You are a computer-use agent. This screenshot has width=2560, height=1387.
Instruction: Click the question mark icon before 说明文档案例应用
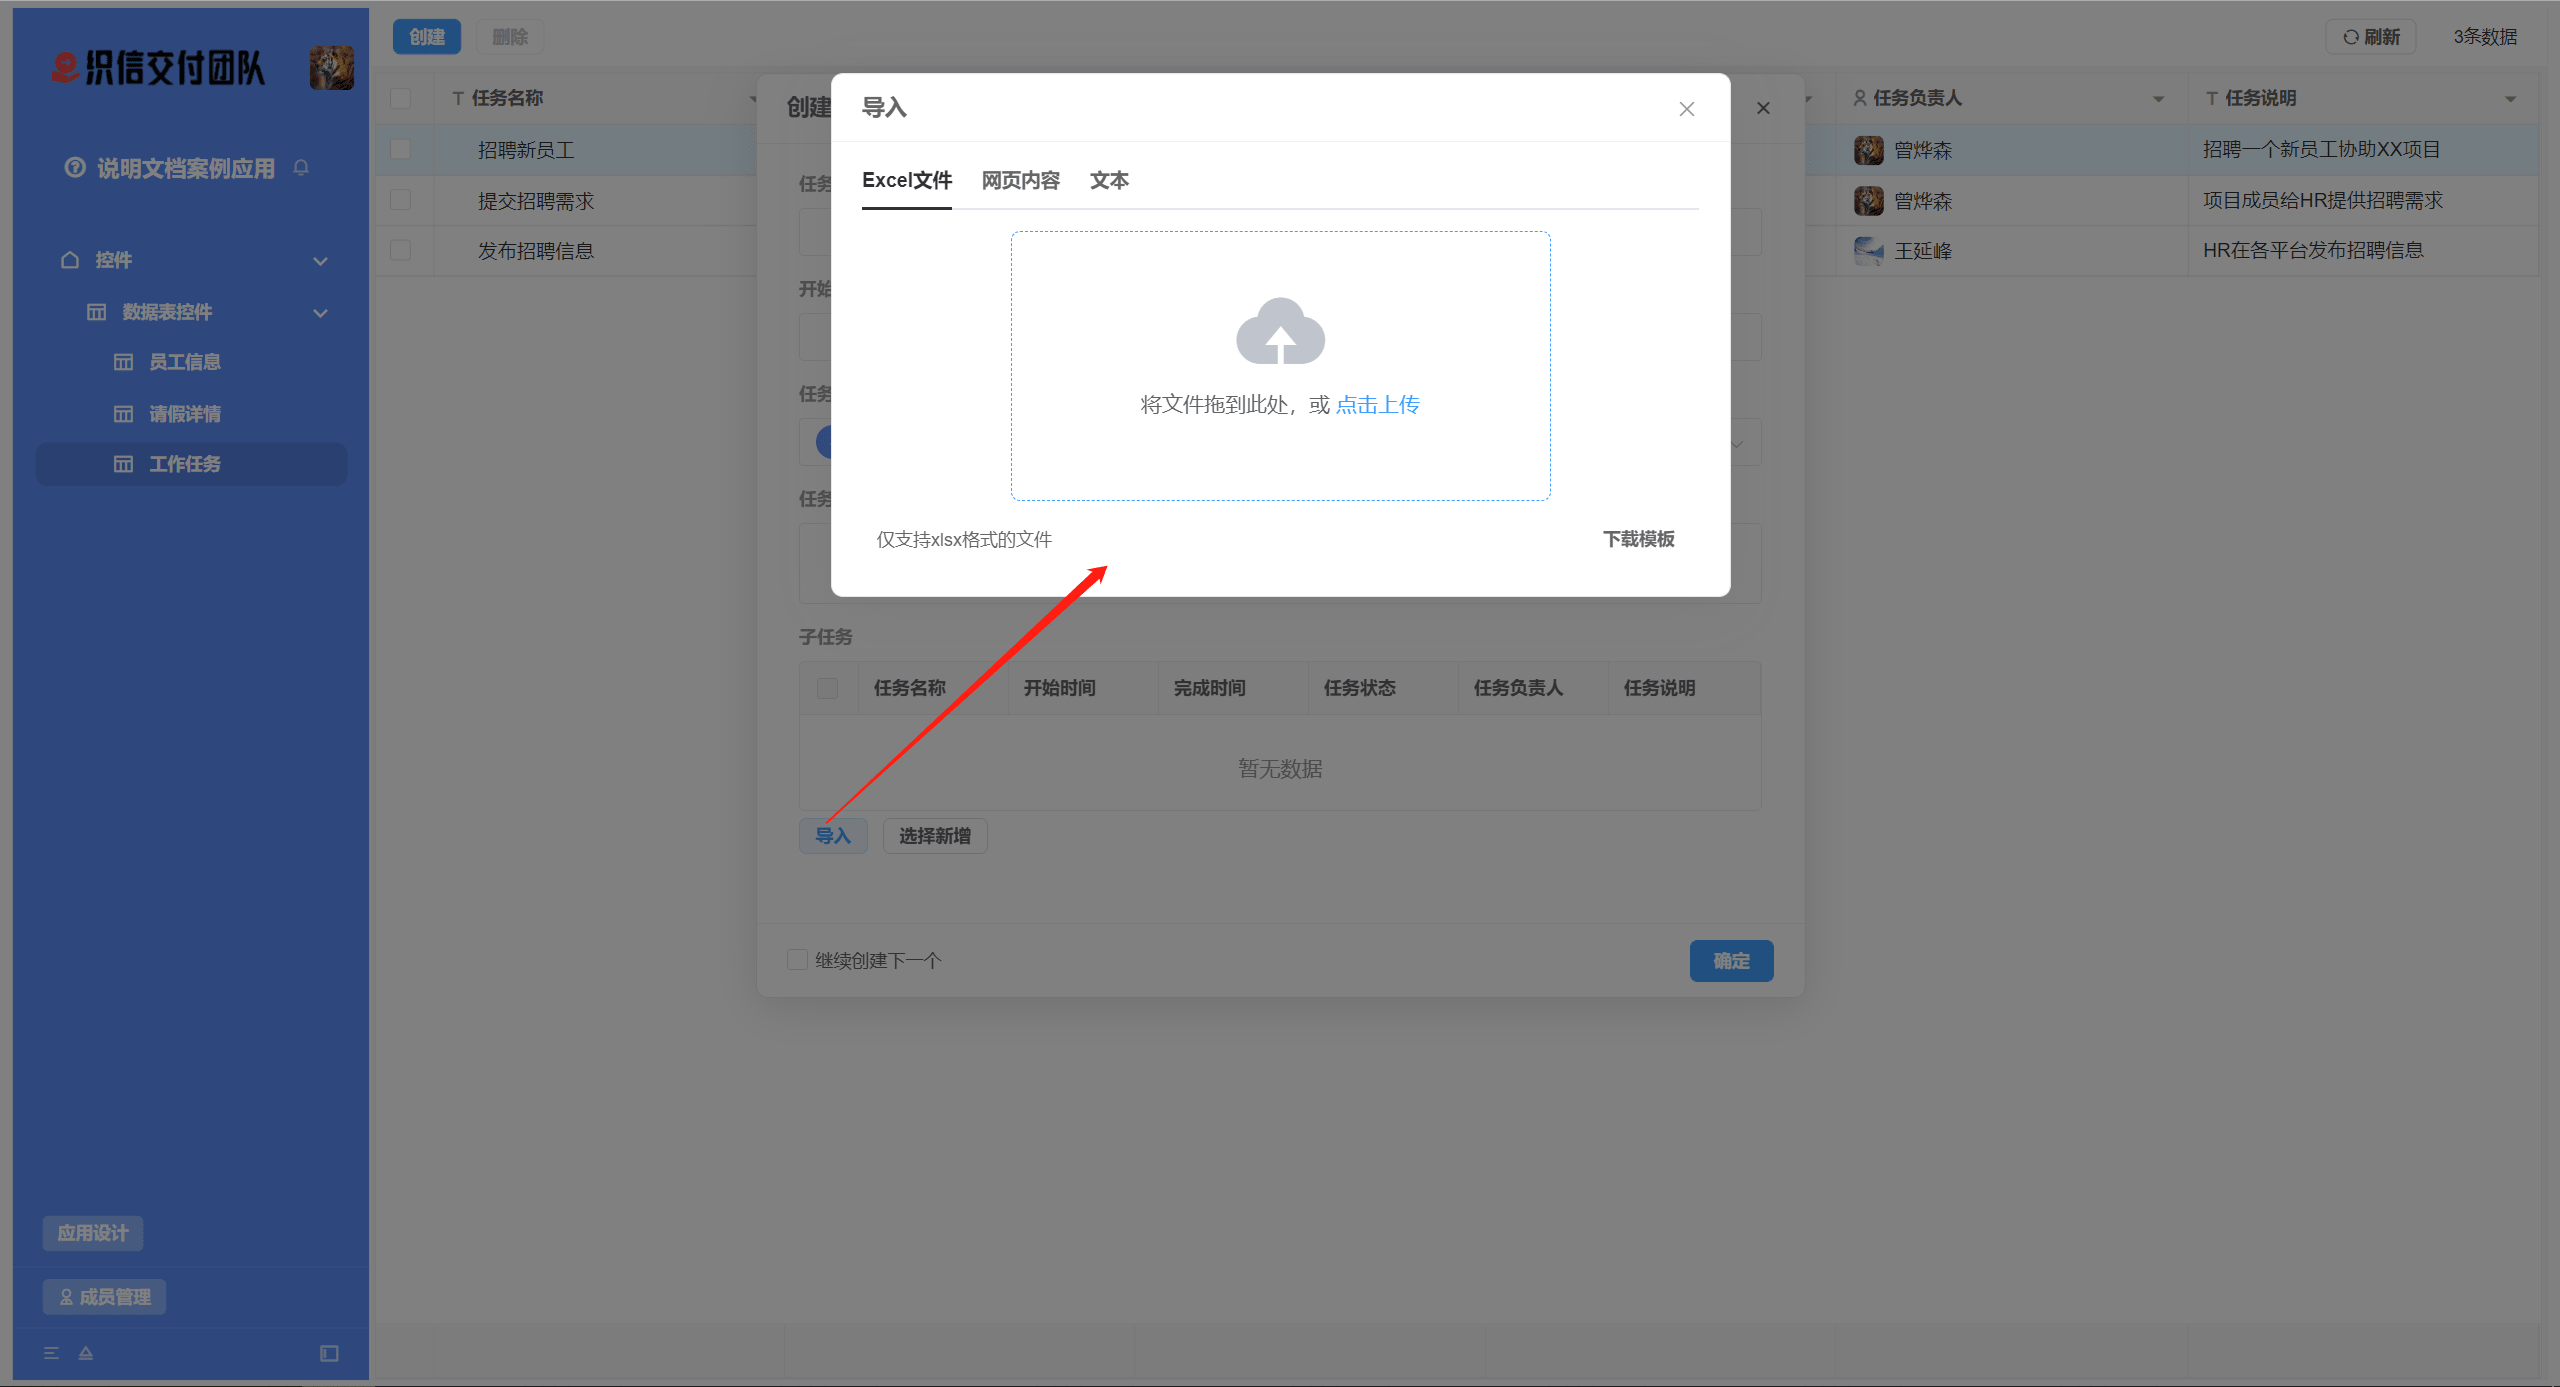pos(75,168)
